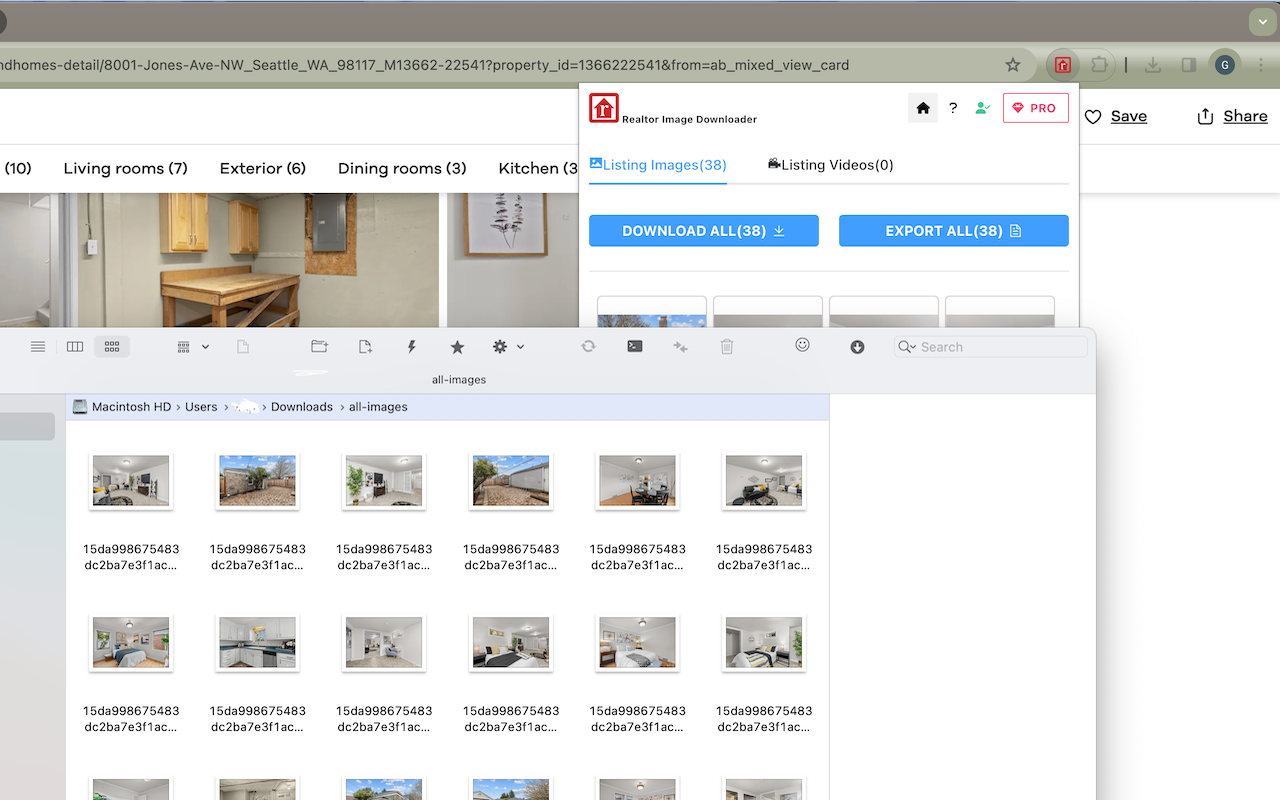The height and width of the screenshot is (800, 1280).
Task: Click the PRO upgrade button
Action: pos(1036,108)
